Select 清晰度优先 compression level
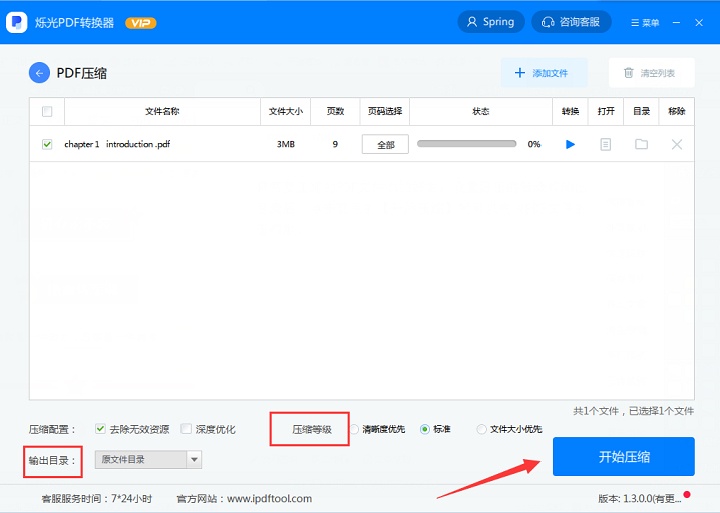Viewport: 720px width, 513px height. (354, 429)
